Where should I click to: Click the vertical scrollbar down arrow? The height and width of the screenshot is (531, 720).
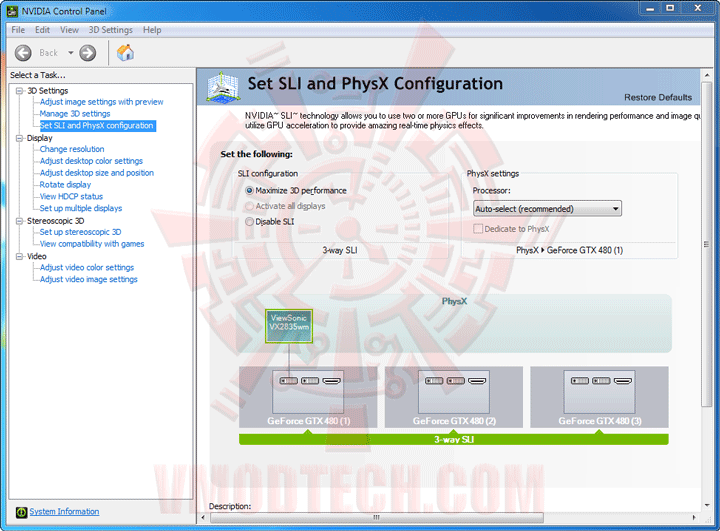[707, 505]
